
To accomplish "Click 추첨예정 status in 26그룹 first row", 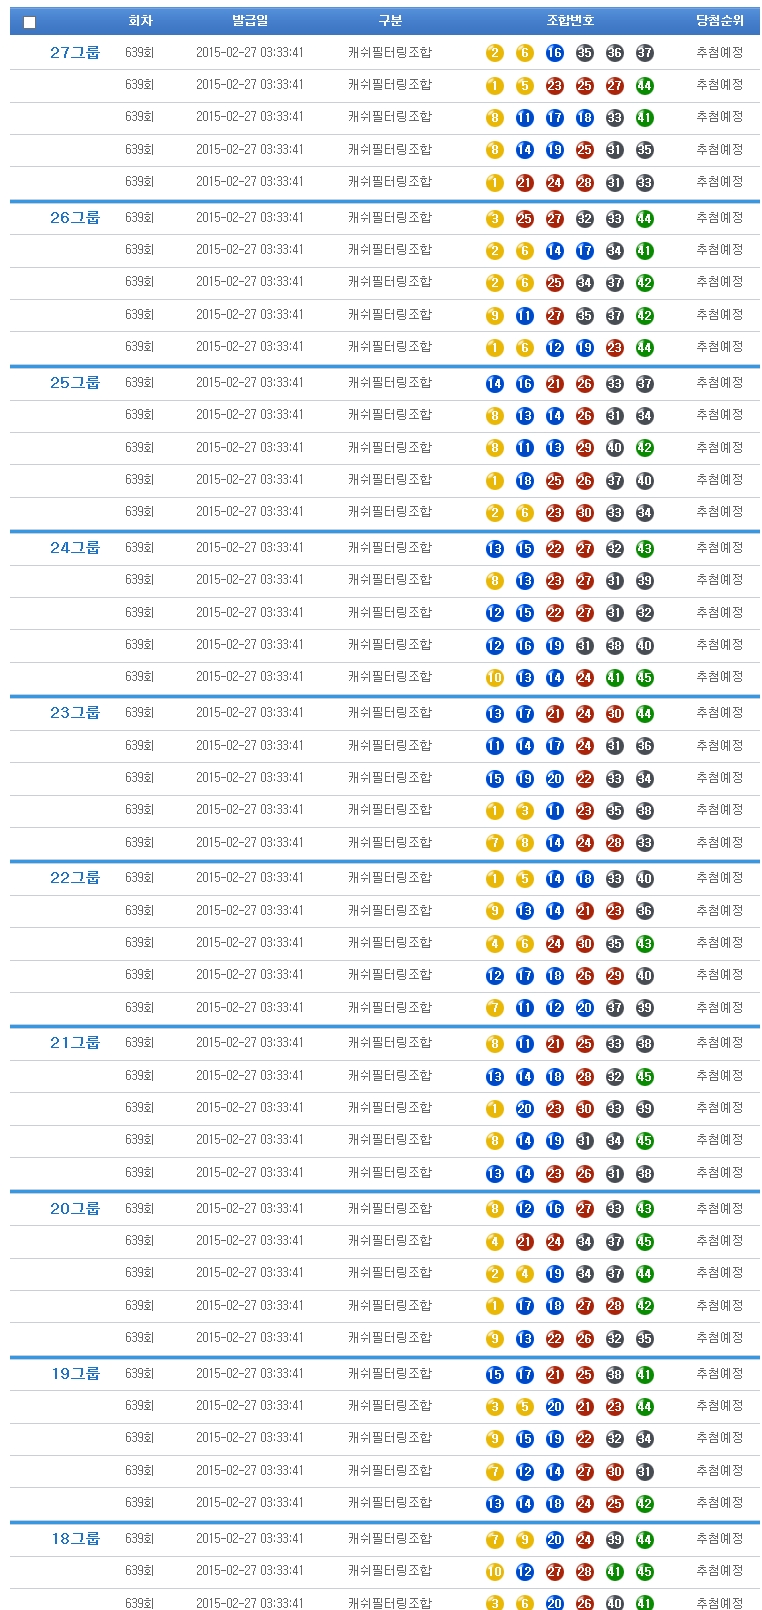I will pyautogui.click(x=720, y=218).
